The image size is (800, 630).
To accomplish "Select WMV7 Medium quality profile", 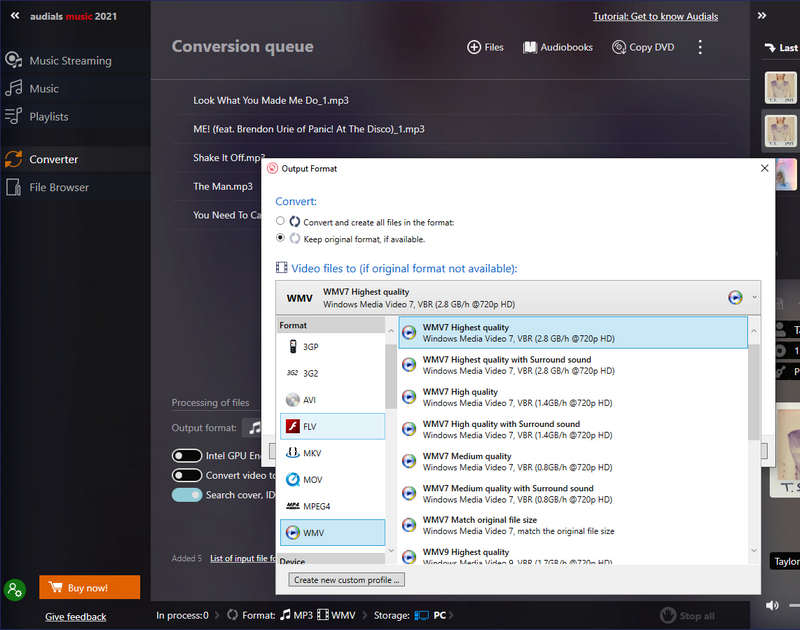I will tap(573, 461).
